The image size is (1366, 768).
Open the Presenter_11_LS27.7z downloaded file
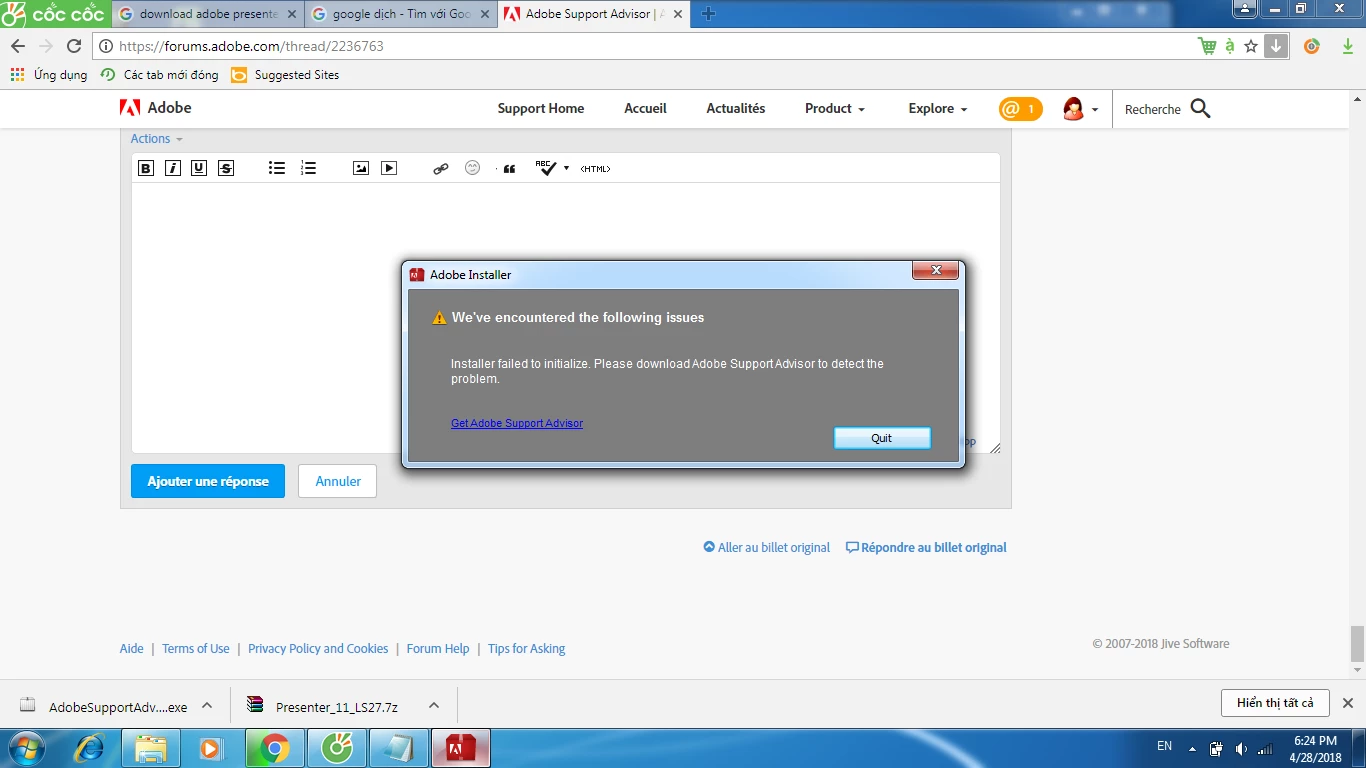(x=325, y=706)
